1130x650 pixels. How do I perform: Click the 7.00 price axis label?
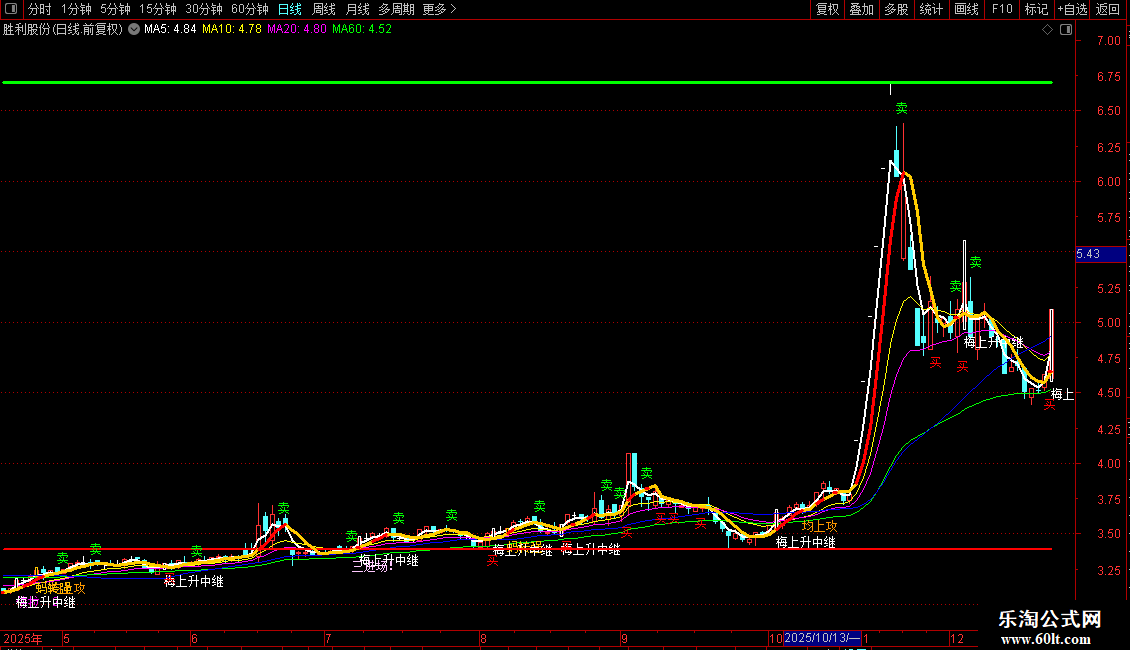1108,41
